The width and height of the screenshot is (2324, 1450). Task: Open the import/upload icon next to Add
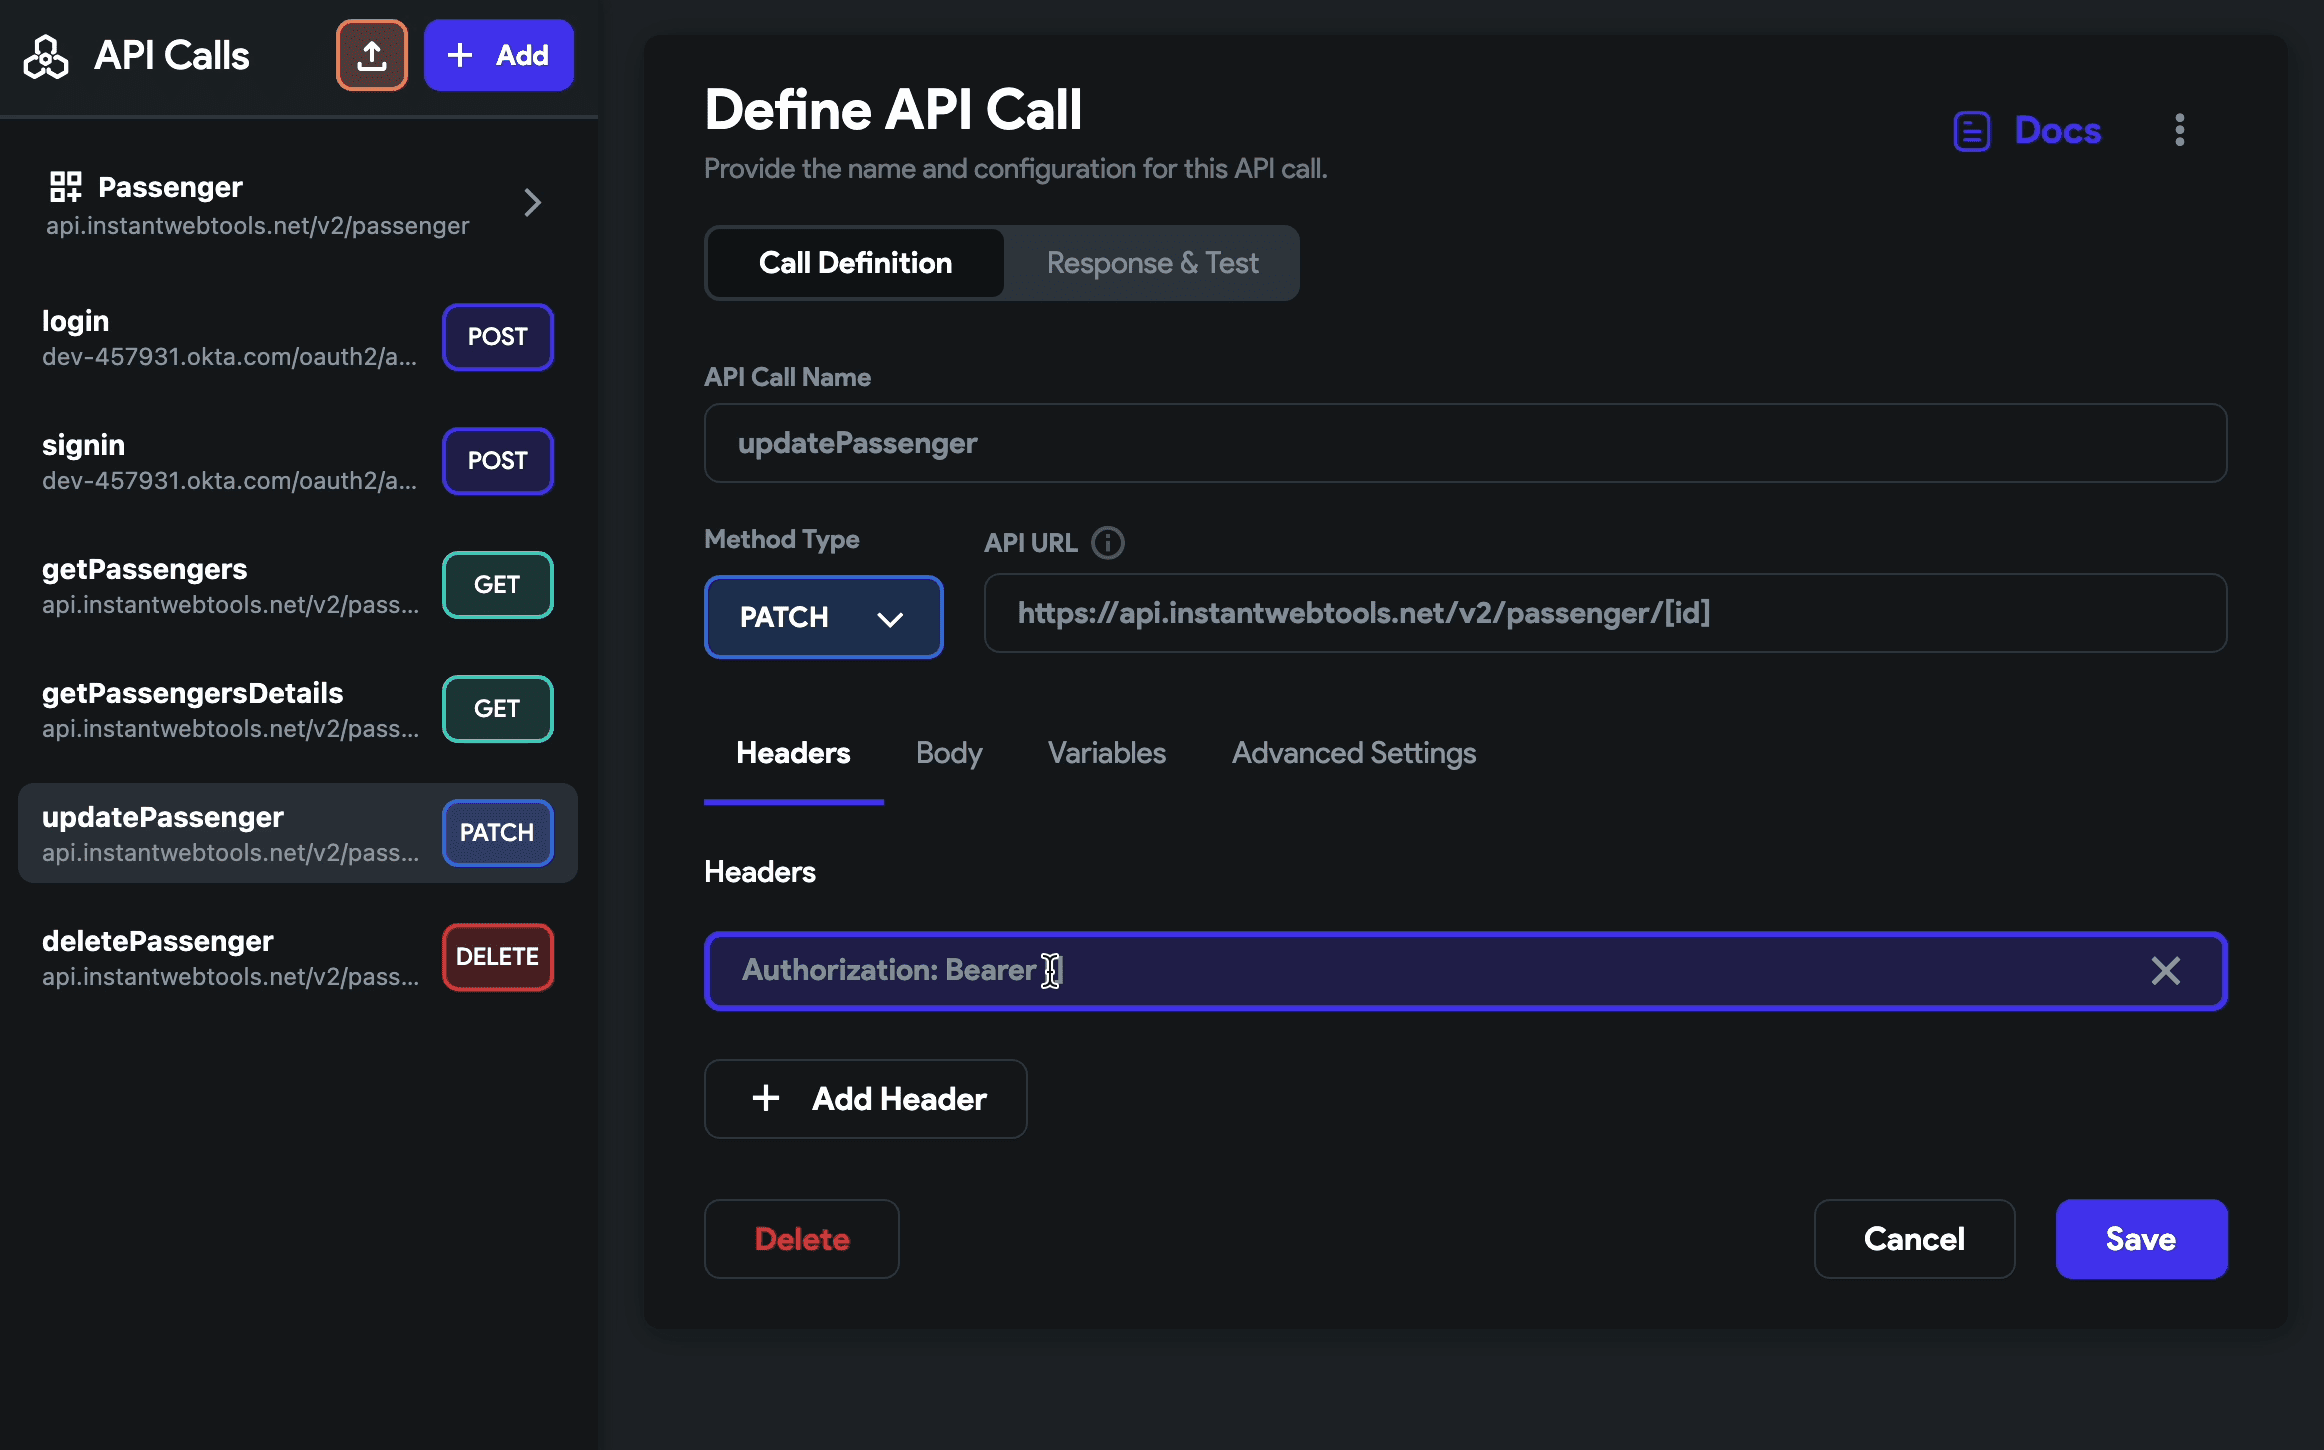point(371,55)
